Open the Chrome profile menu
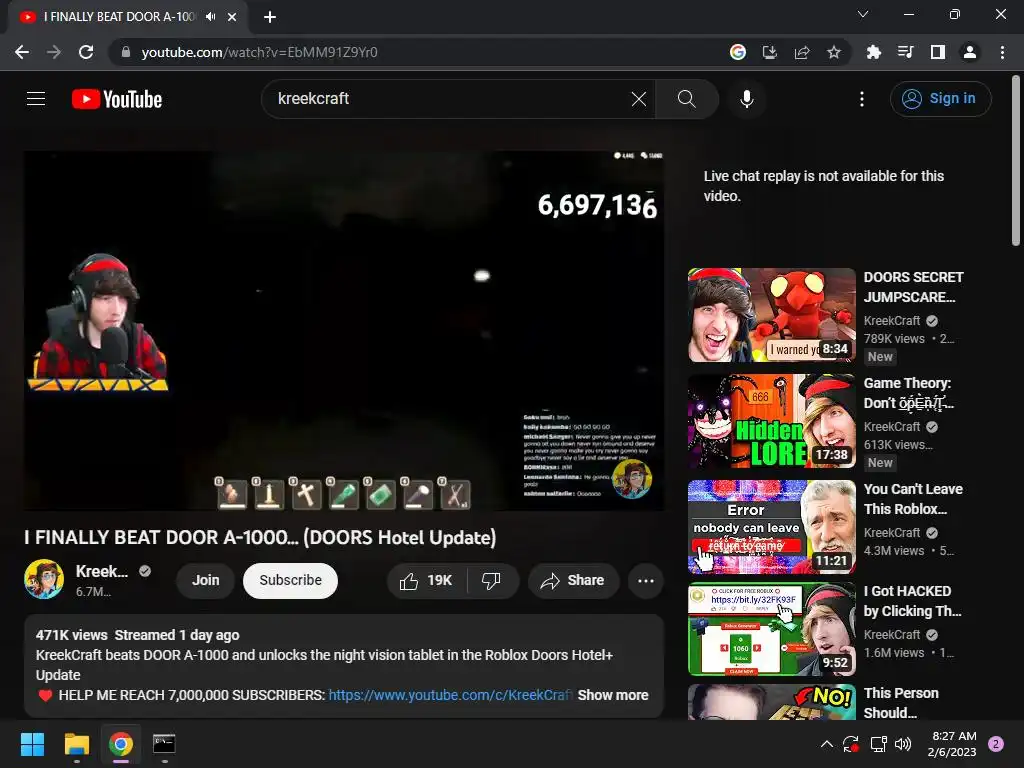This screenshot has height=768, width=1024. (970, 52)
